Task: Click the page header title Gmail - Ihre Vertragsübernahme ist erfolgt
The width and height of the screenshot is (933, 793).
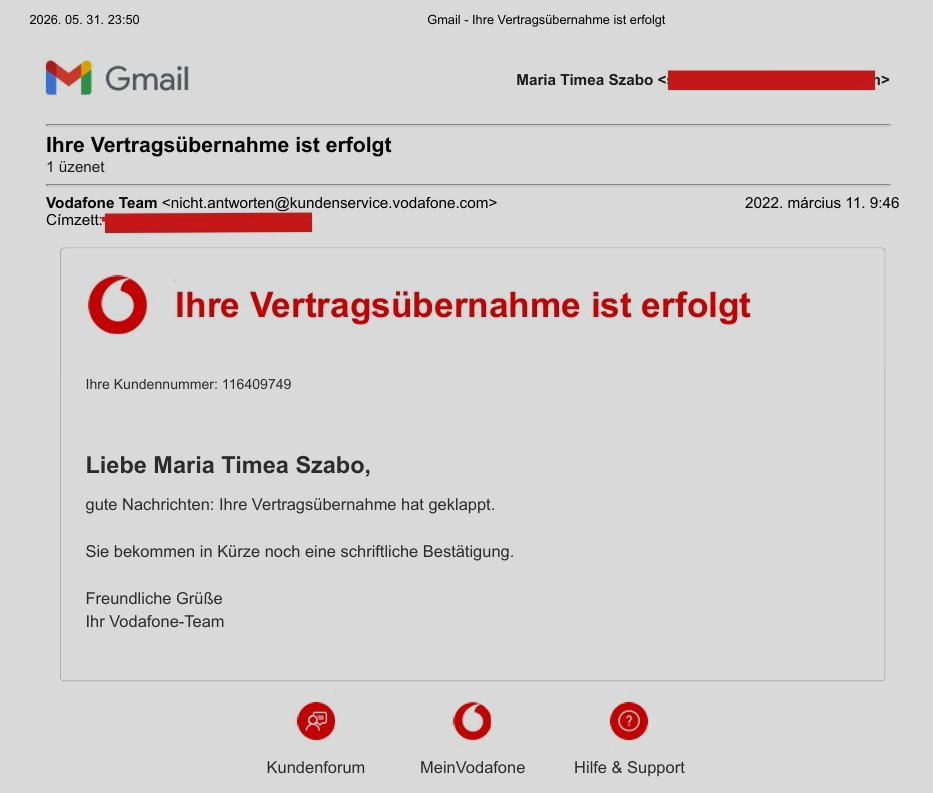Action: pyautogui.click(x=546, y=20)
